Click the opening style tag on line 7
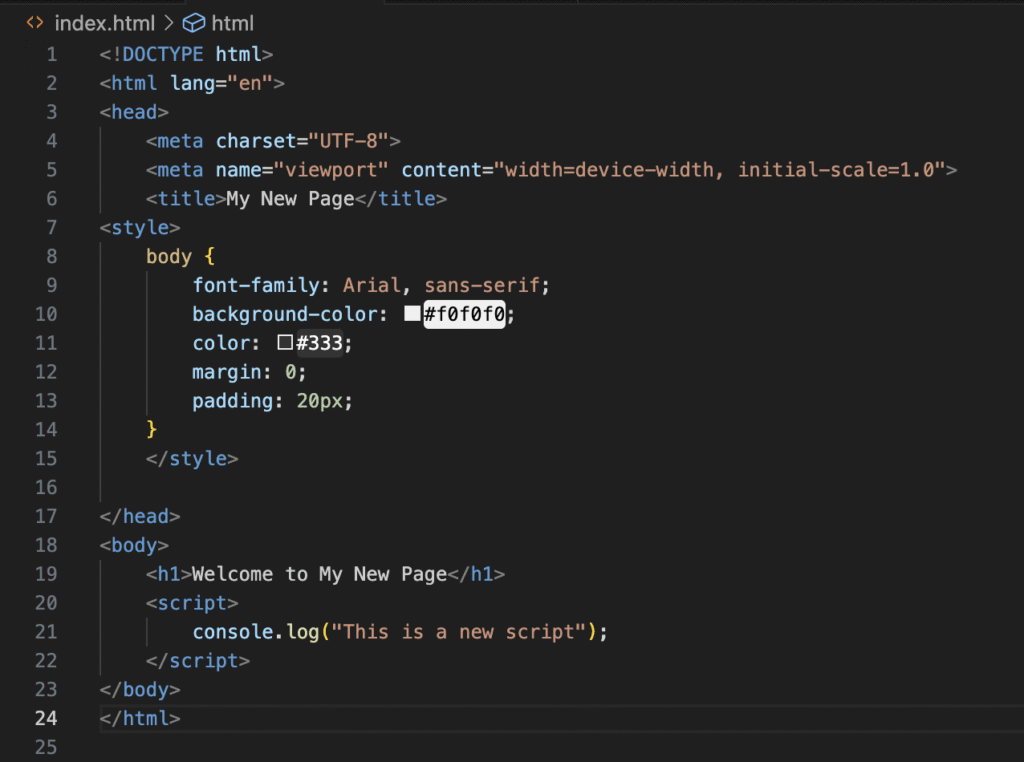Viewport: 1024px width, 762px height. (140, 228)
